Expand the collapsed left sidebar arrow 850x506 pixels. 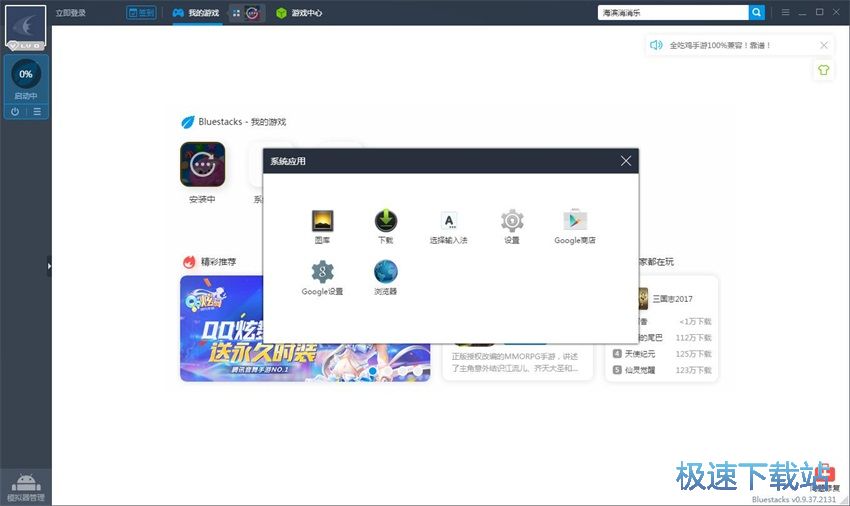(49, 266)
